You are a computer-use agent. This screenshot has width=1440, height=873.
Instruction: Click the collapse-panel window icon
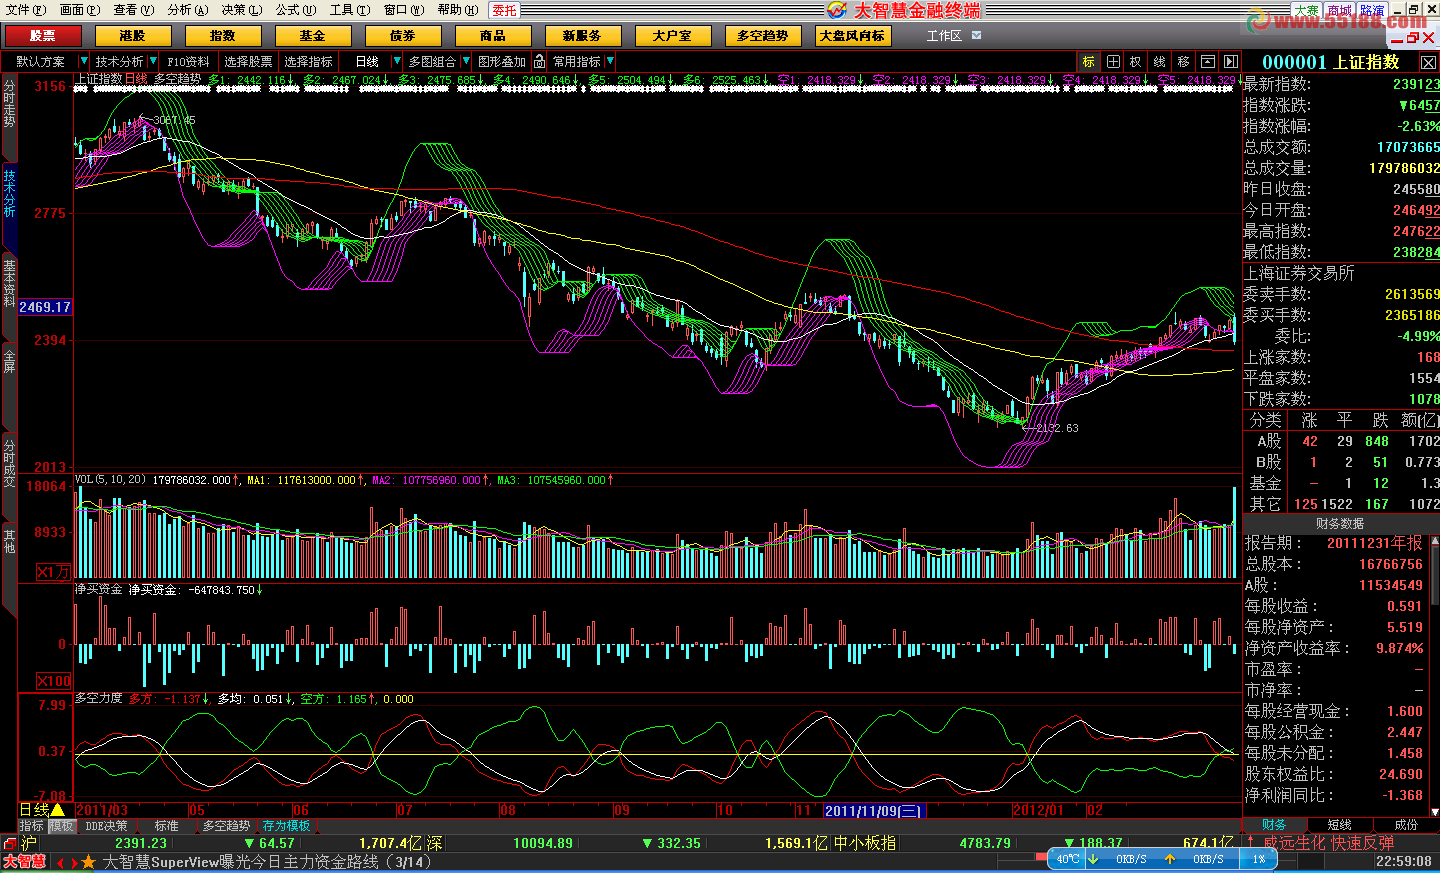click(1208, 62)
